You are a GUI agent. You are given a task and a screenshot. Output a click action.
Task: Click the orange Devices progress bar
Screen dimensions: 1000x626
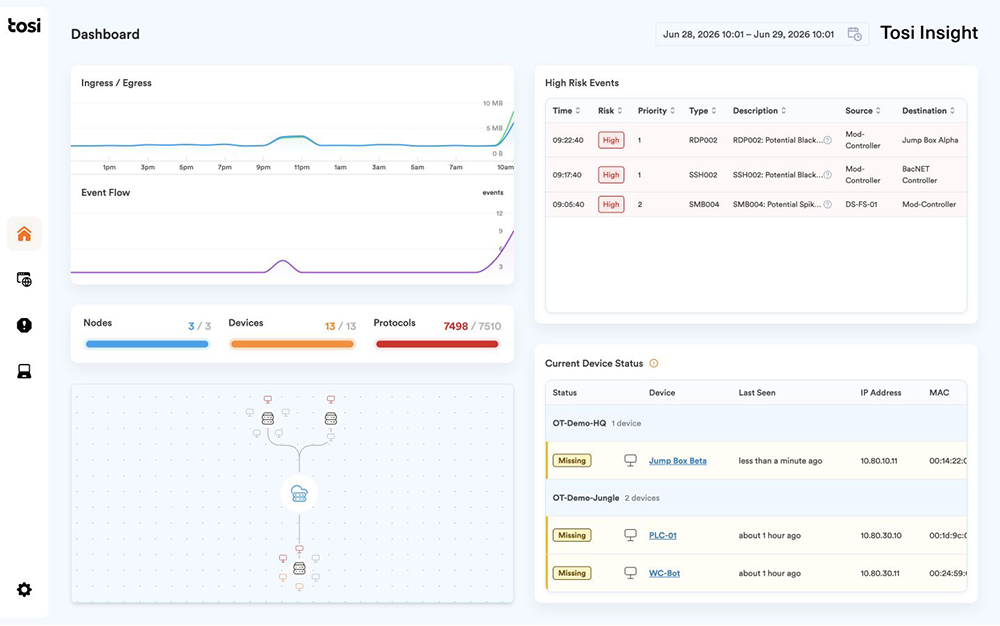click(x=292, y=344)
